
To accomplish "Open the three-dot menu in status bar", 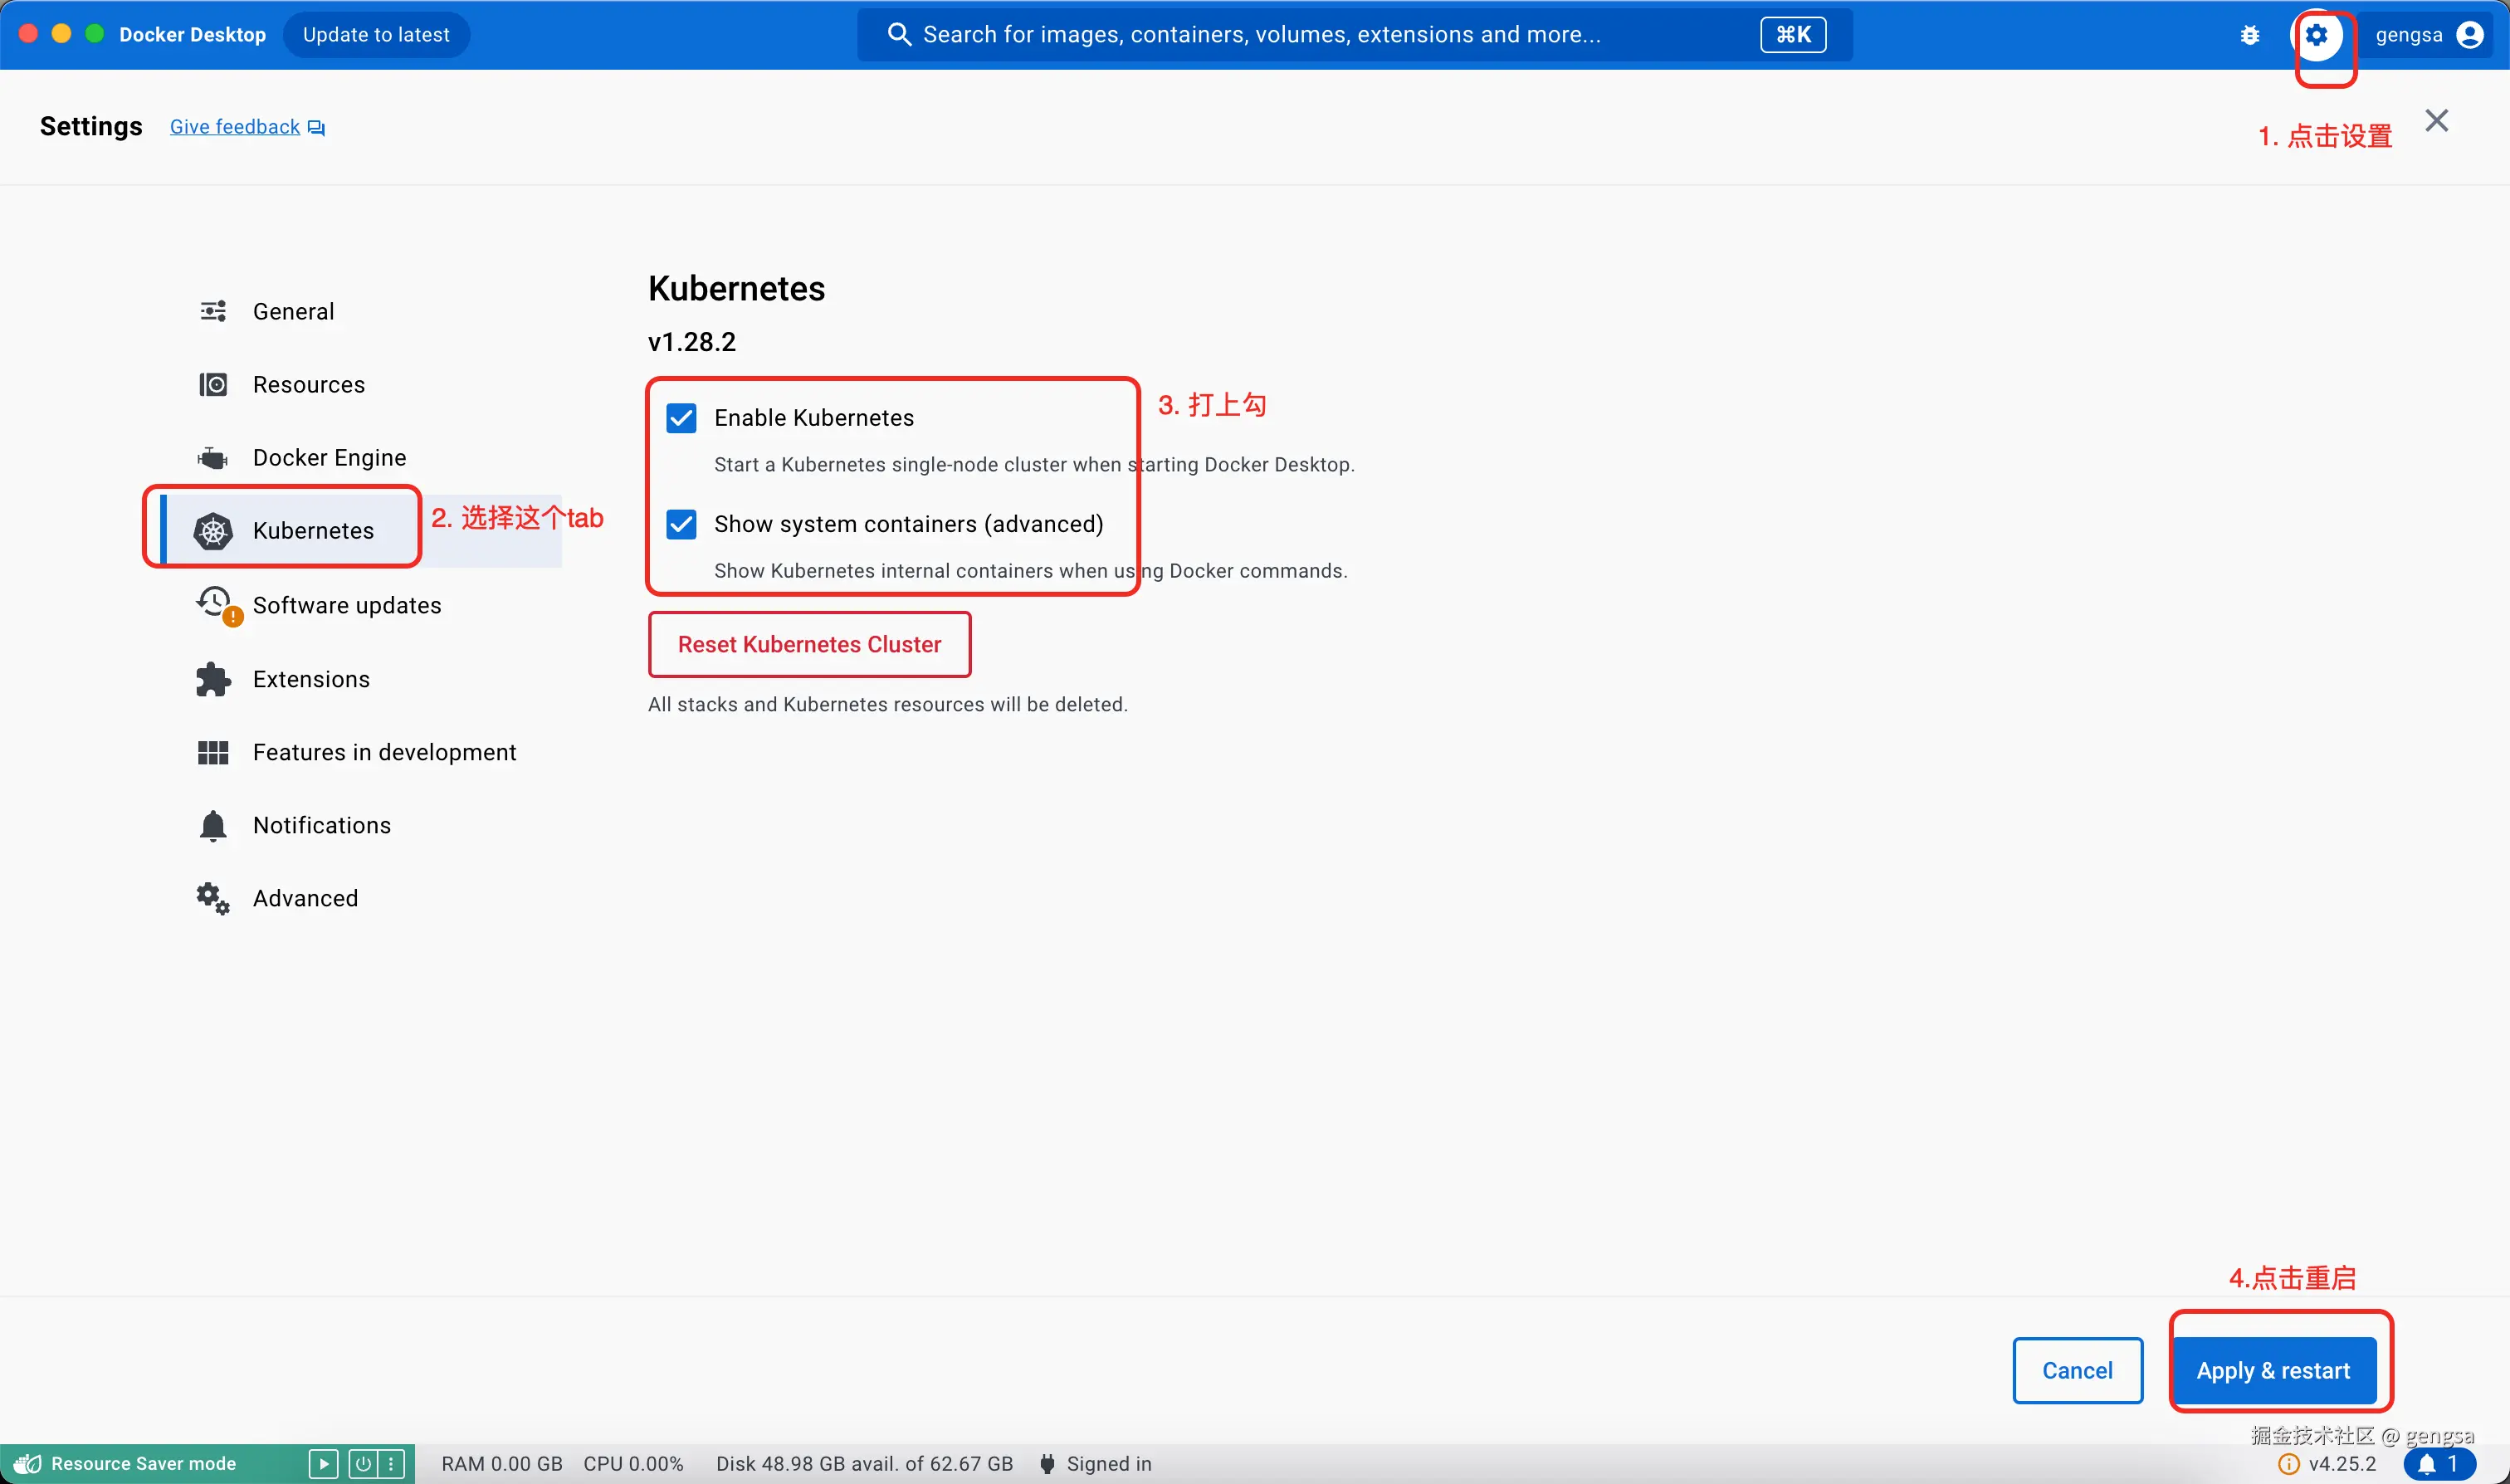I will tap(391, 1464).
